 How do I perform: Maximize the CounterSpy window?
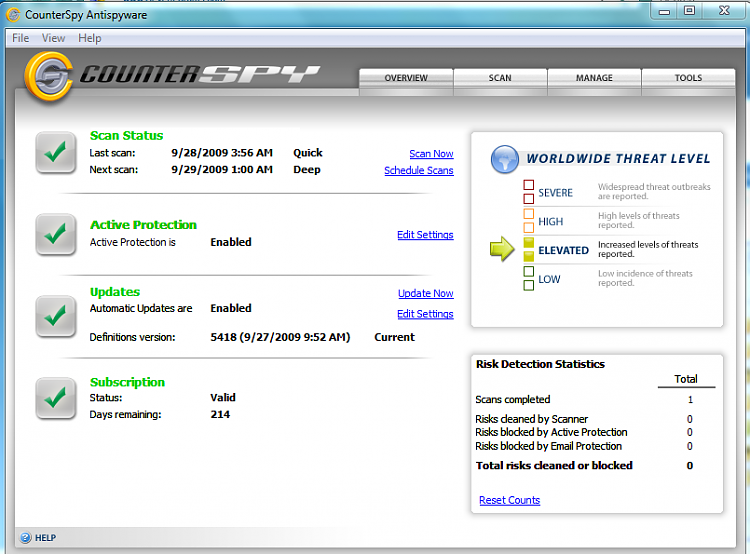pyautogui.click(x=689, y=11)
